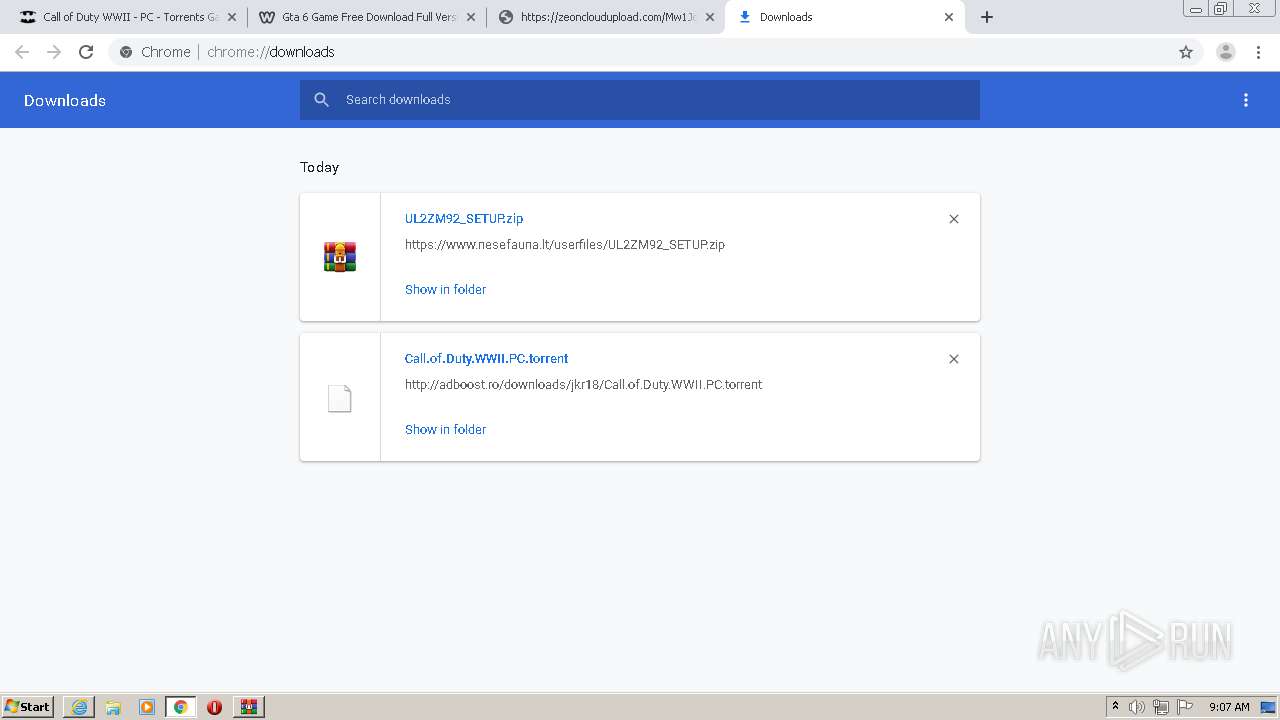Show hidden system tray icons
Image resolution: width=1280 pixels, height=720 pixels.
coord(1115,707)
